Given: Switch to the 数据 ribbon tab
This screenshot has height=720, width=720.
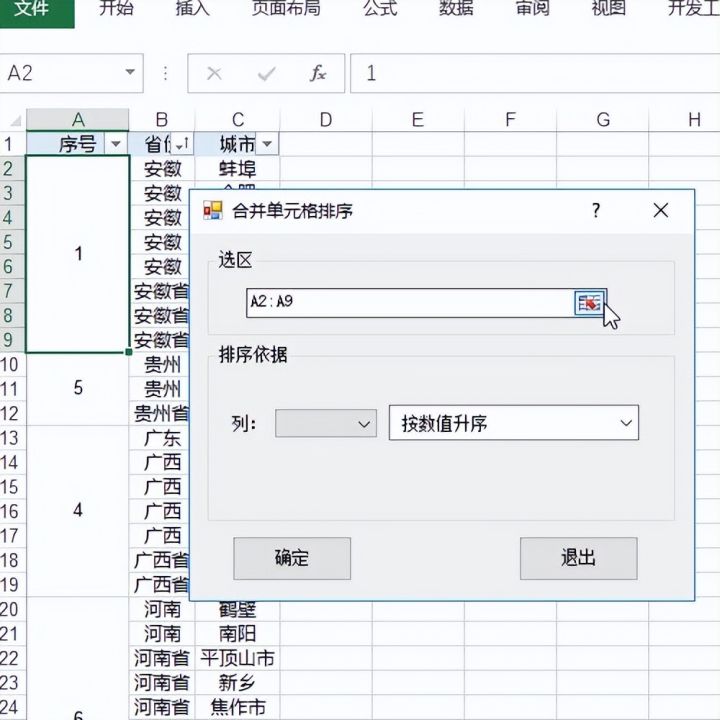Looking at the screenshot, I should pyautogui.click(x=456, y=8).
